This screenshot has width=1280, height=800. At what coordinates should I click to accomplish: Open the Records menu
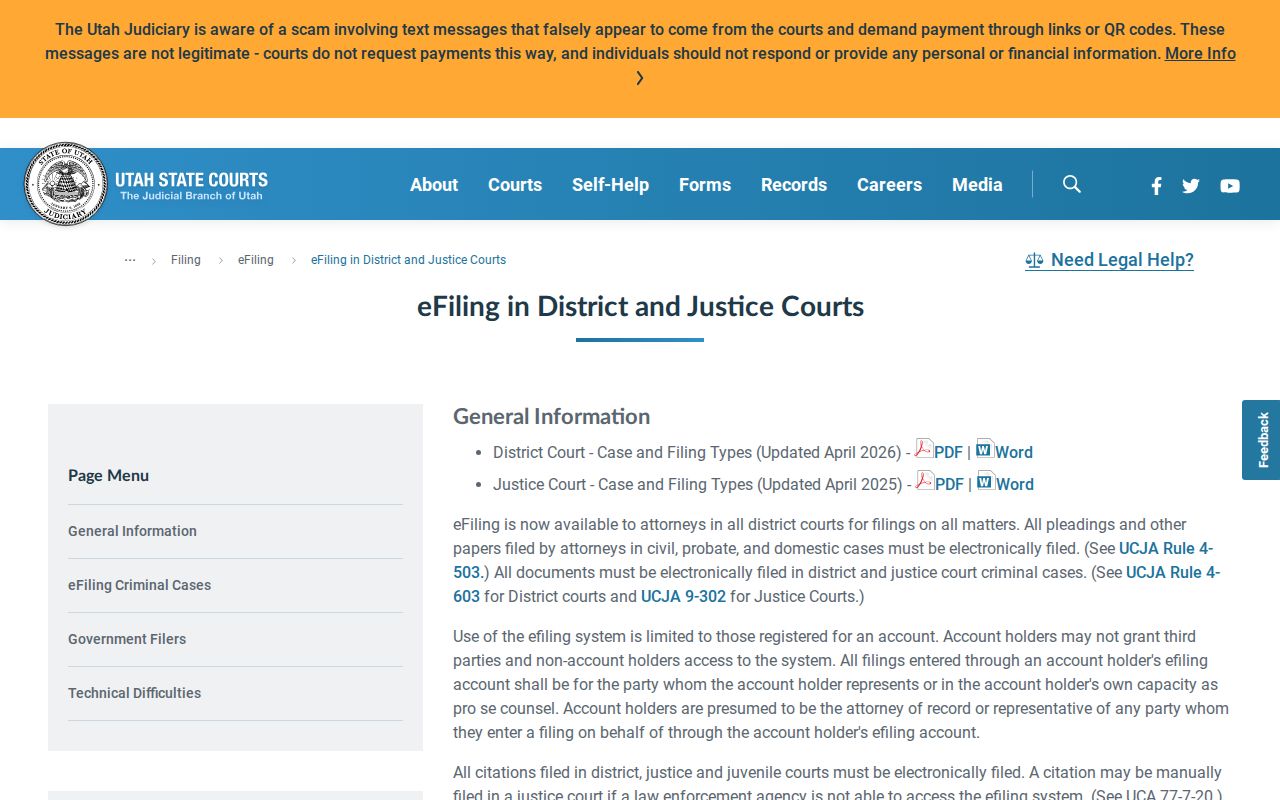[x=794, y=184]
